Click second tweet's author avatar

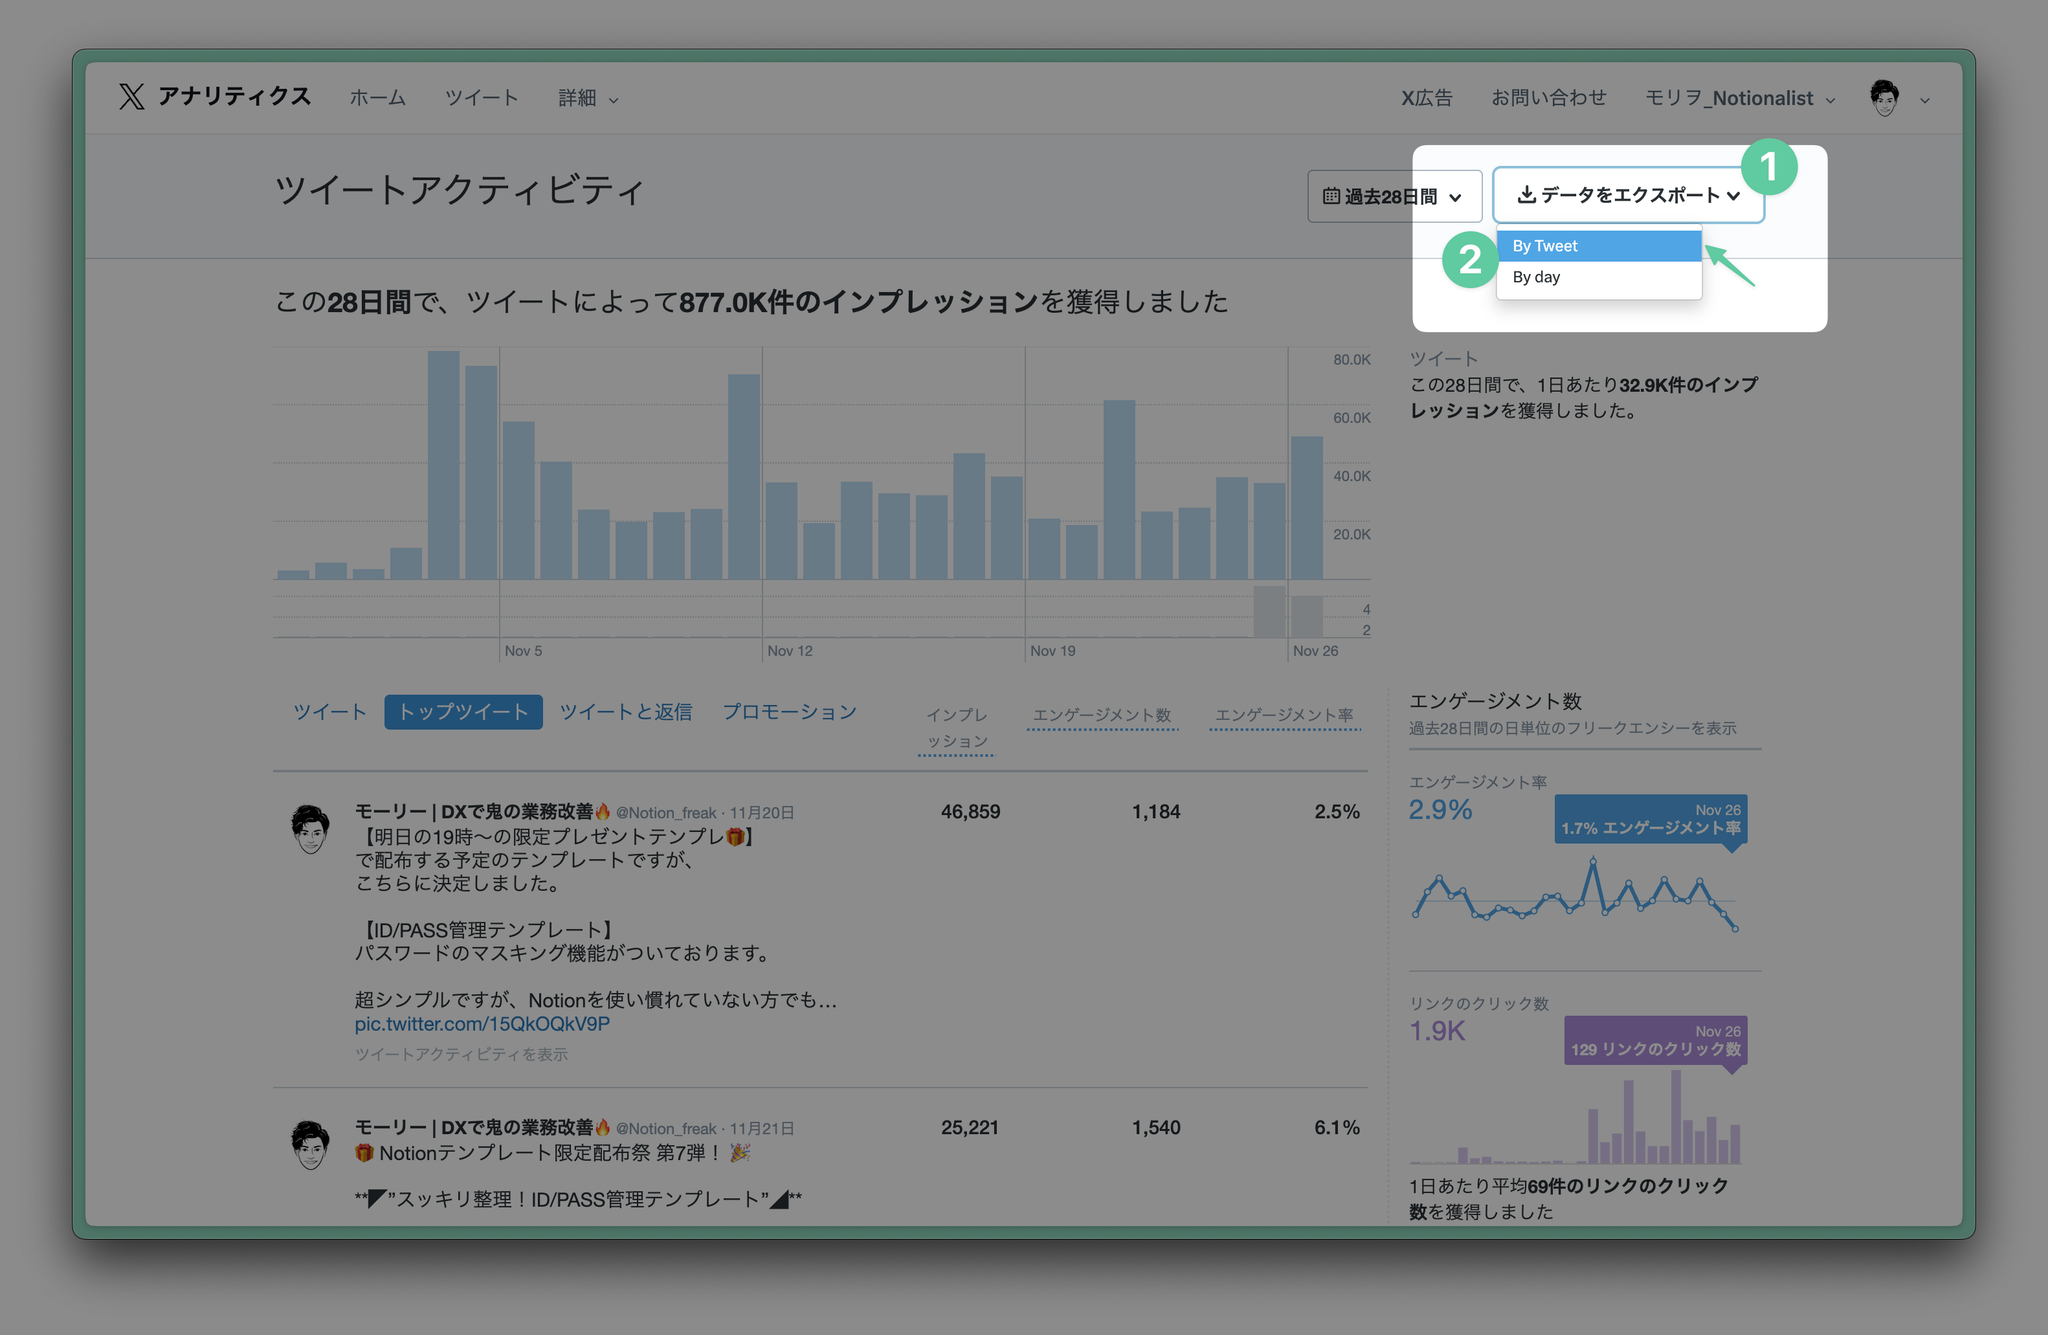[x=310, y=1145]
